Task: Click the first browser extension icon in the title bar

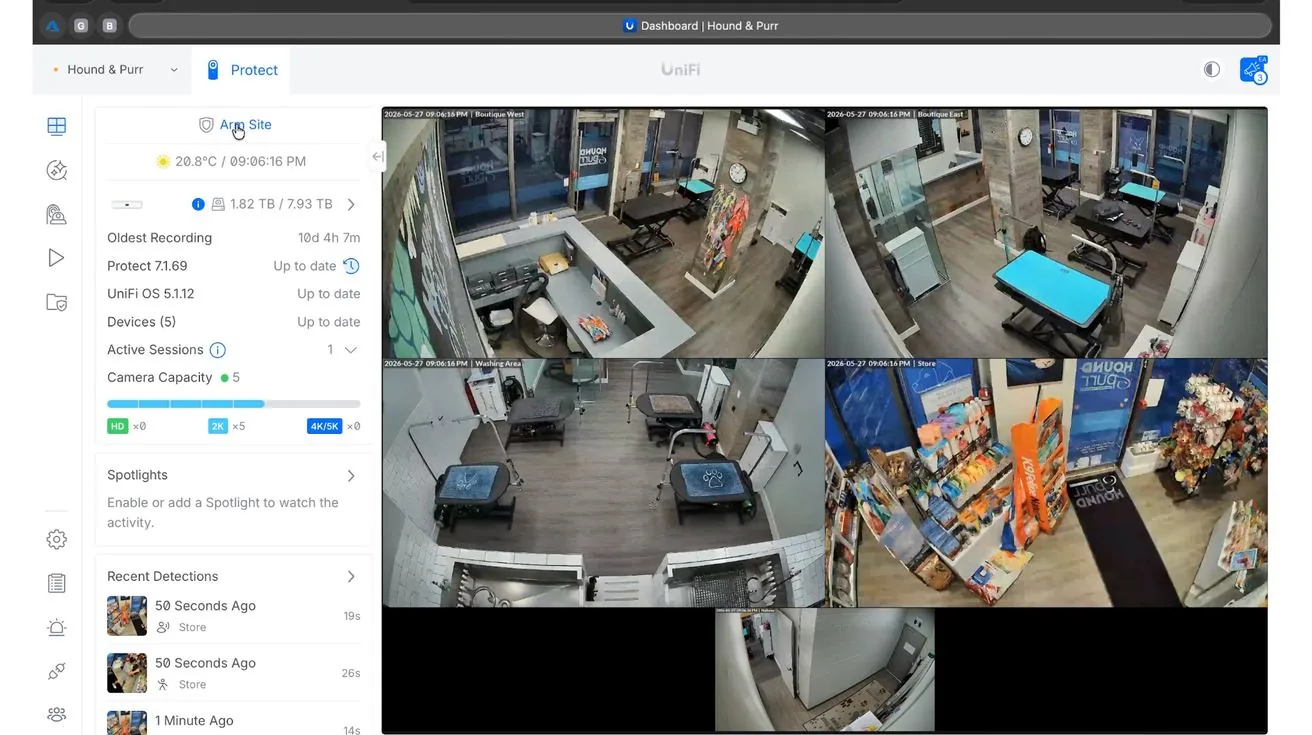Action: coord(53,26)
